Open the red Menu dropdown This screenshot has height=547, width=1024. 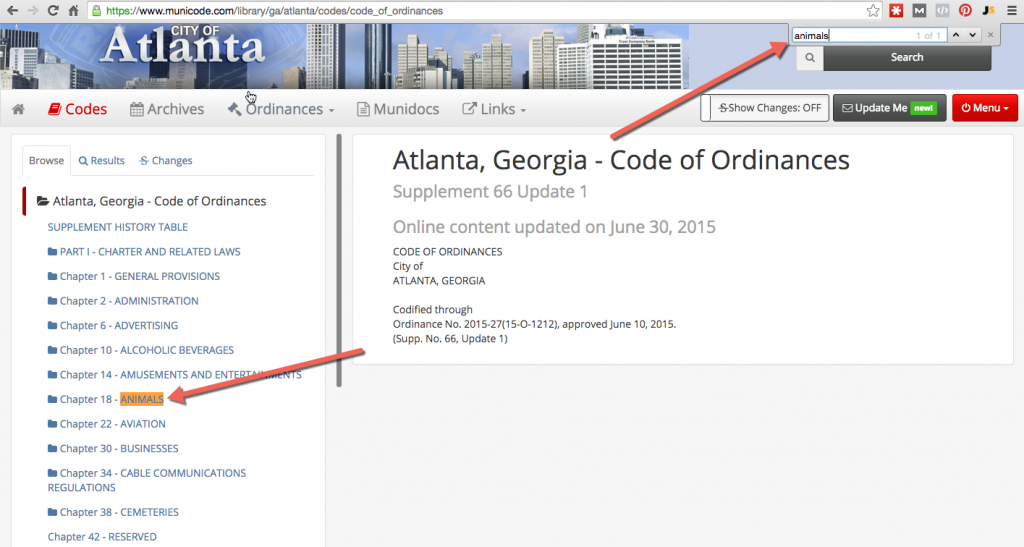[x=985, y=108]
